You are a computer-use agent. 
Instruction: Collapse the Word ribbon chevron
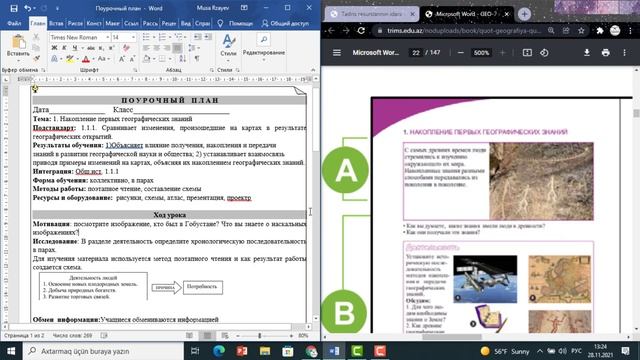(x=313, y=70)
